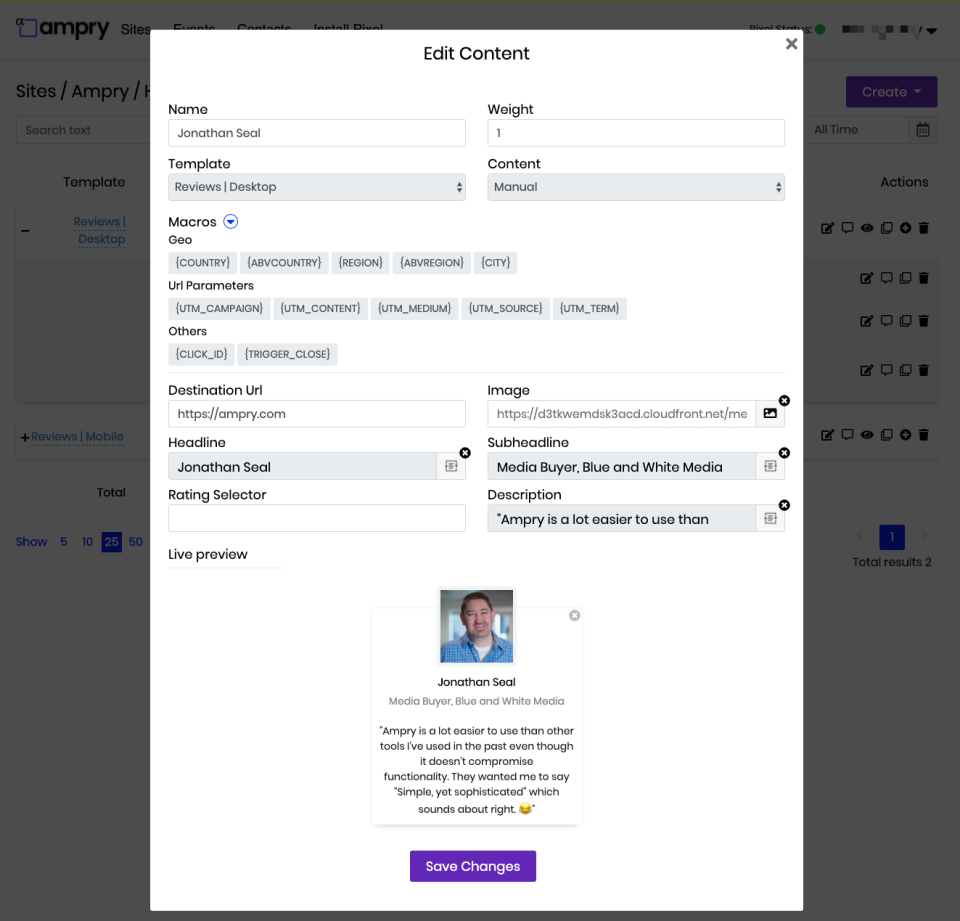Open the Content dropdown set to Manual
This screenshot has width=960, height=921.
[x=636, y=187]
